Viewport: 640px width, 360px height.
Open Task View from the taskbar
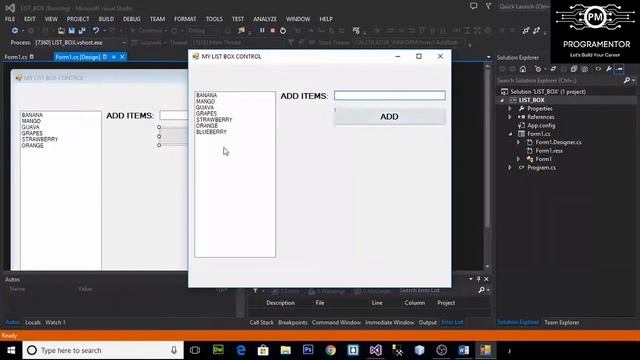pos(195,350)
